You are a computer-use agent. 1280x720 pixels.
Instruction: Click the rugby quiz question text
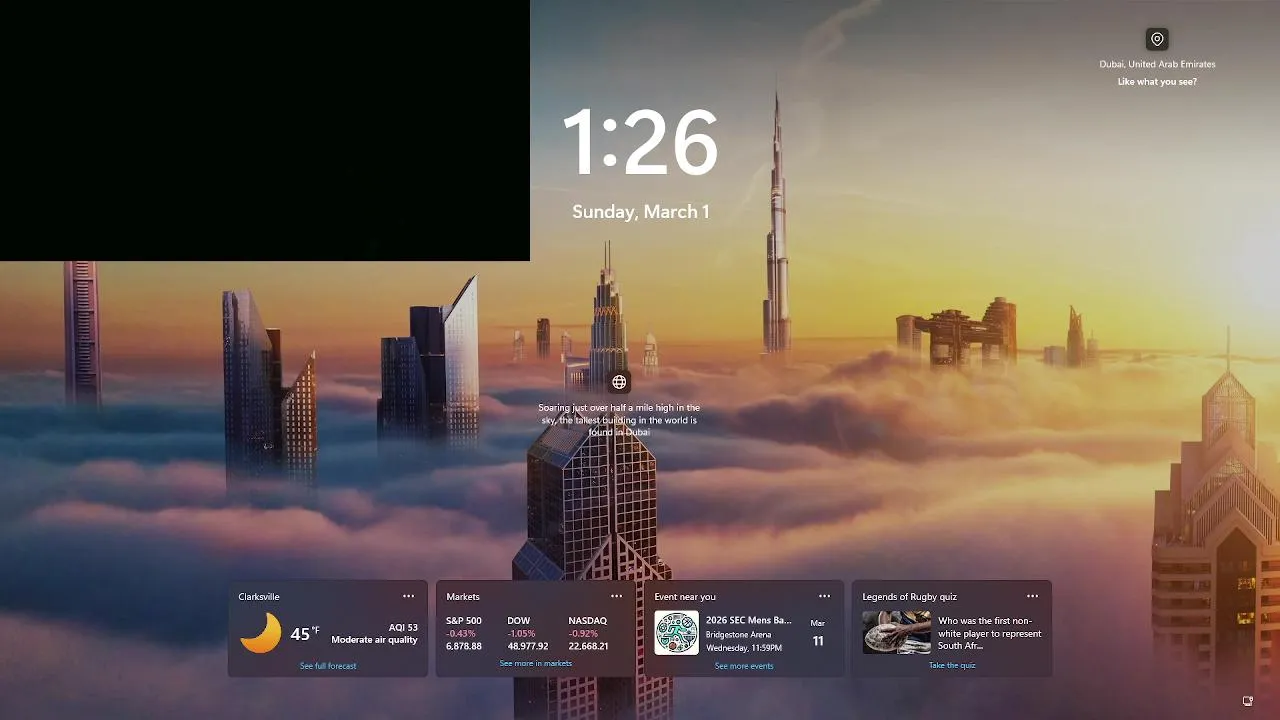(989, 633)
